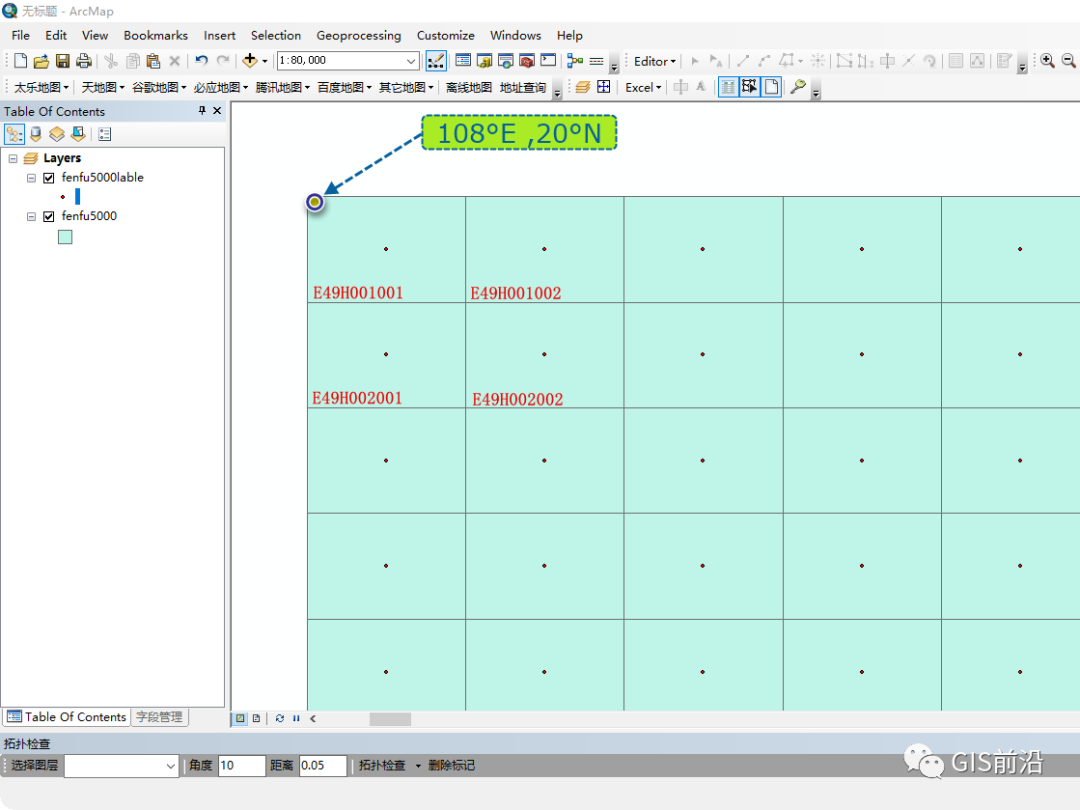Open the Excel dropdown menu
Viewport: 1080px width, 810px height.
coord(643,87)
